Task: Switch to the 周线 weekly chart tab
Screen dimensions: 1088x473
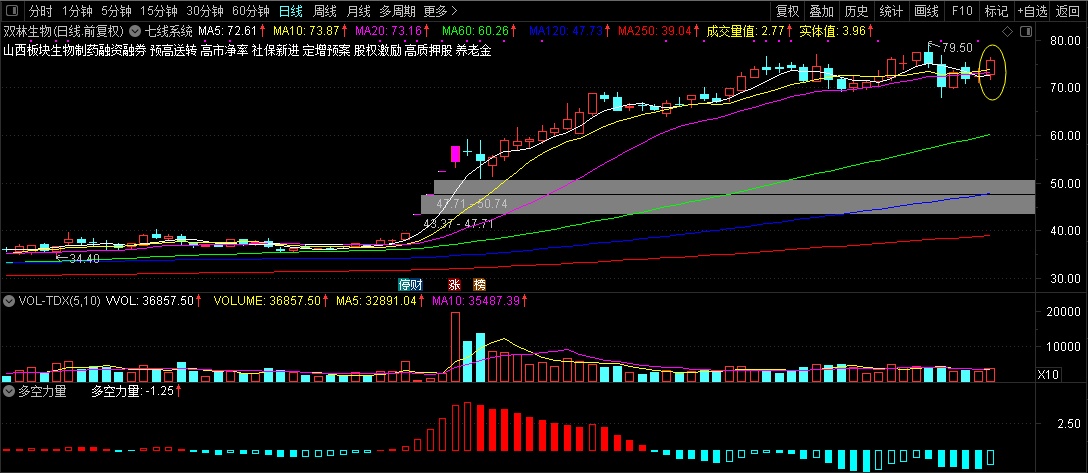Action: click(325, 12)
